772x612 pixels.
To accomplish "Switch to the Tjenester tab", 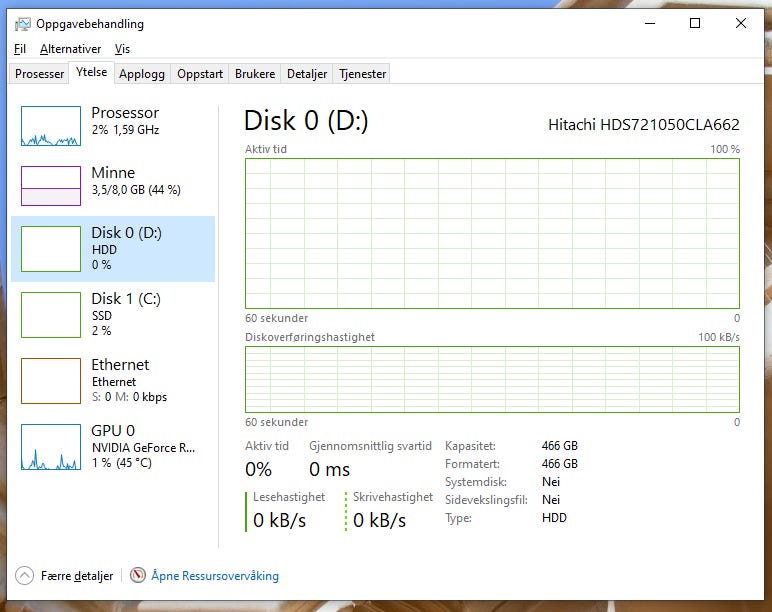I will [362, 74].
